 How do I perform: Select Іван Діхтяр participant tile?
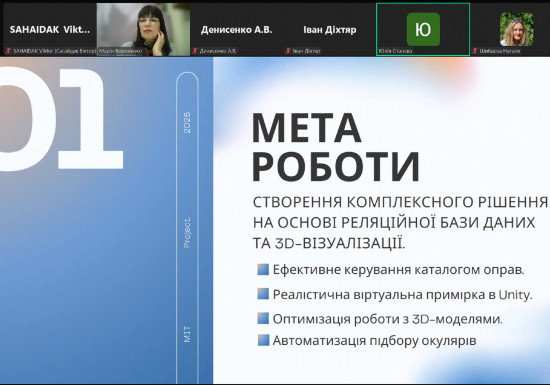pos(330,29)
